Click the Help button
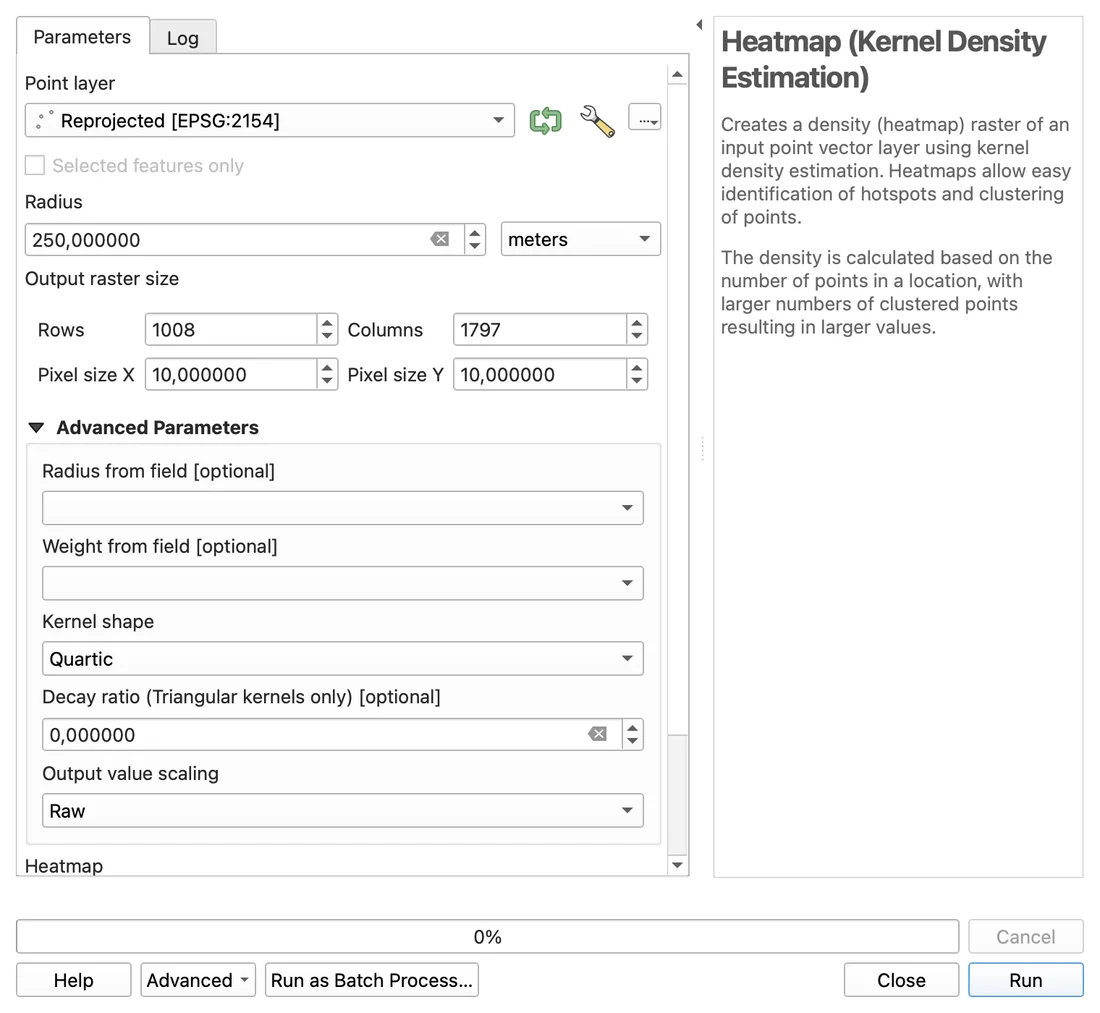This screenshot has width=1100, height=1013. pyautogui.click(x=74, y=980)
